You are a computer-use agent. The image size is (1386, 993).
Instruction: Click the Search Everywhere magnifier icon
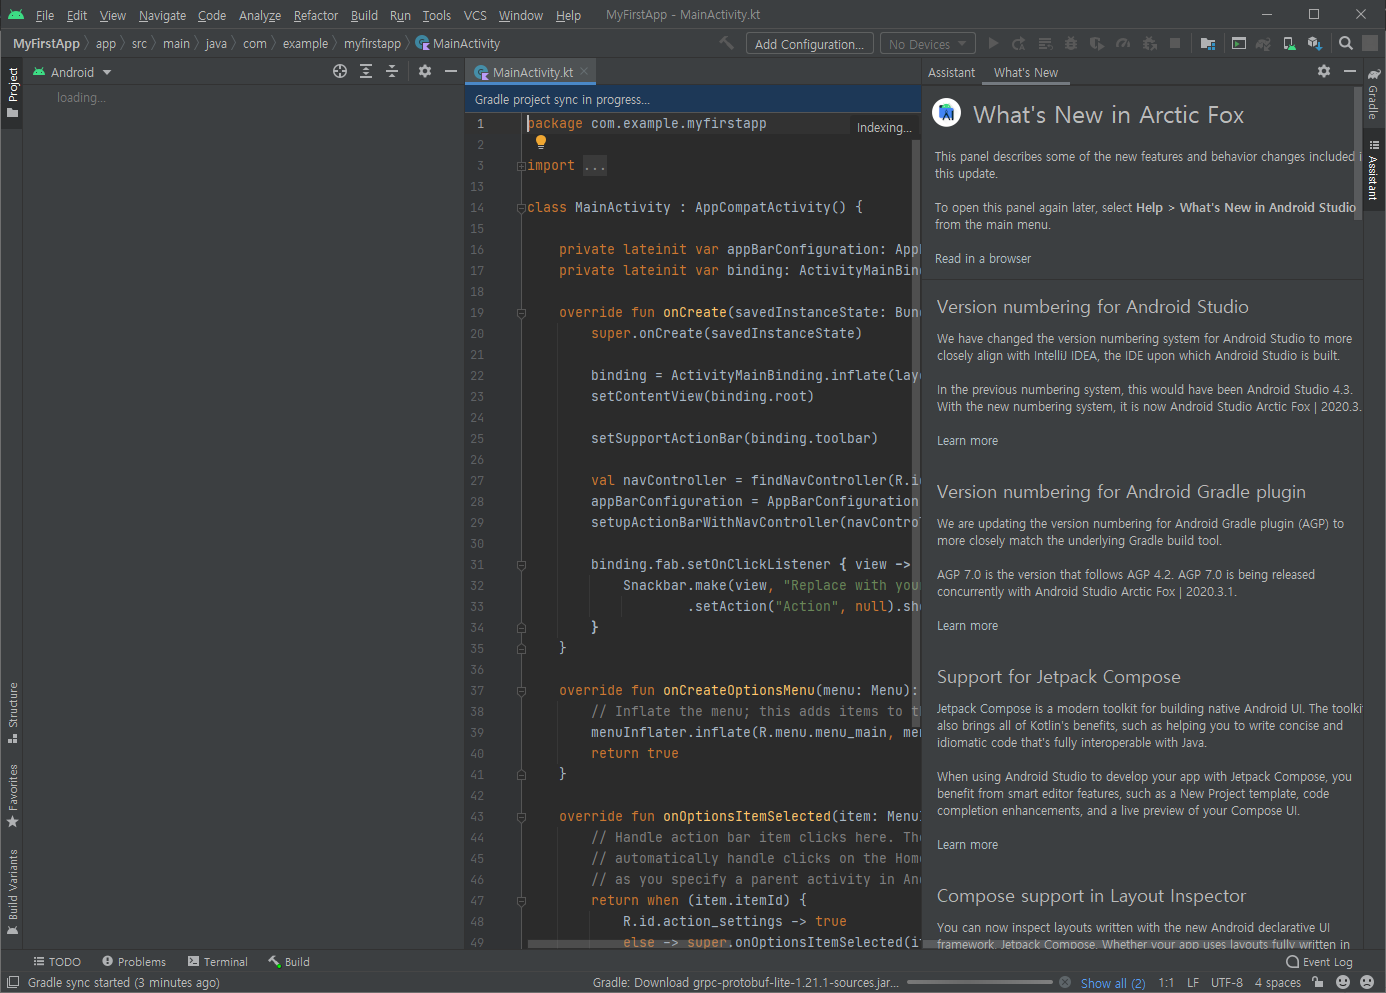pos(1346,43)
